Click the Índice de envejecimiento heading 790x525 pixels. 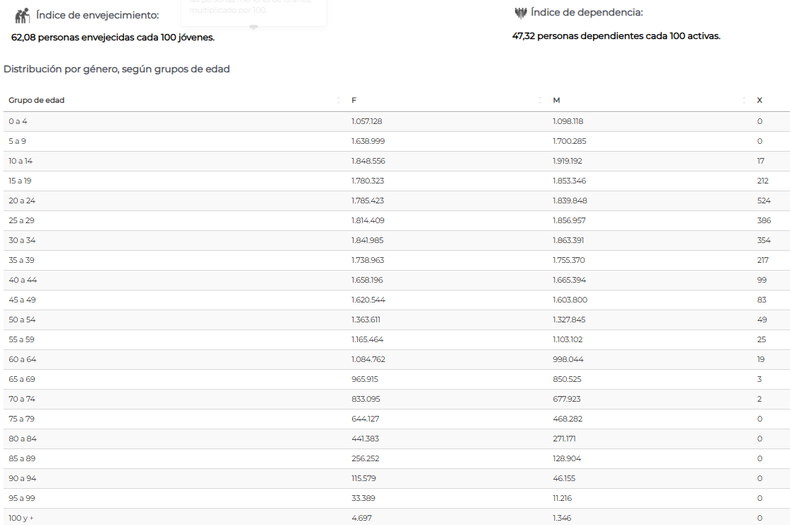click(97, 15)
